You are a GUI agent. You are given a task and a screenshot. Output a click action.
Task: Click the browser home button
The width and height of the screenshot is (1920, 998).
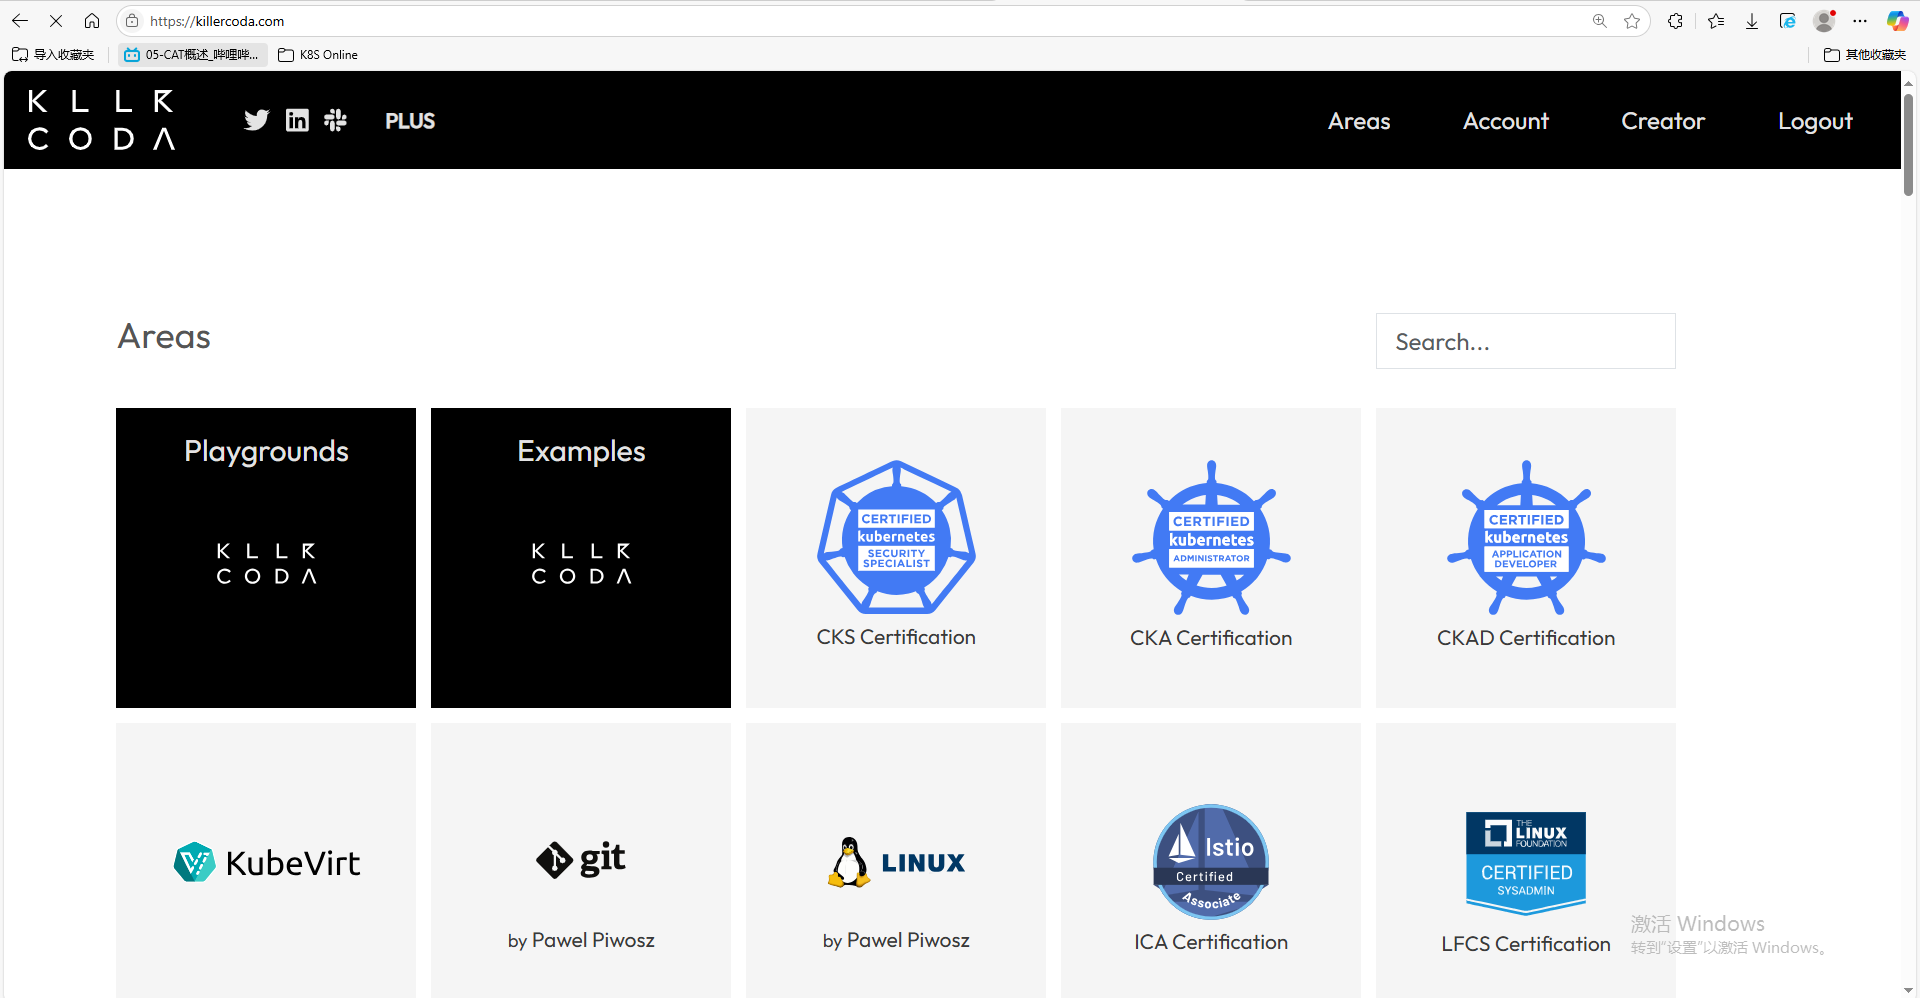(92, 21)
